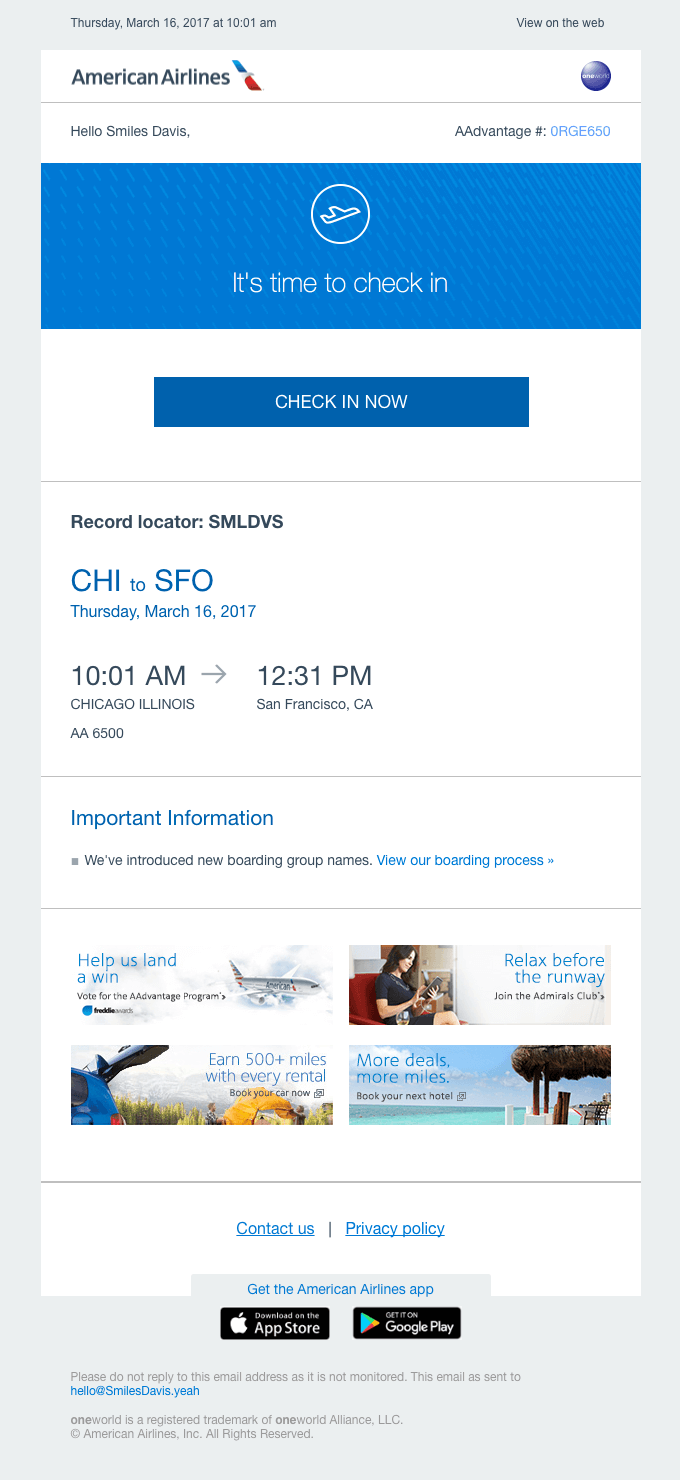Open the Contact us link
Screen dimensions: 680x1480
tap(275, 1228)
